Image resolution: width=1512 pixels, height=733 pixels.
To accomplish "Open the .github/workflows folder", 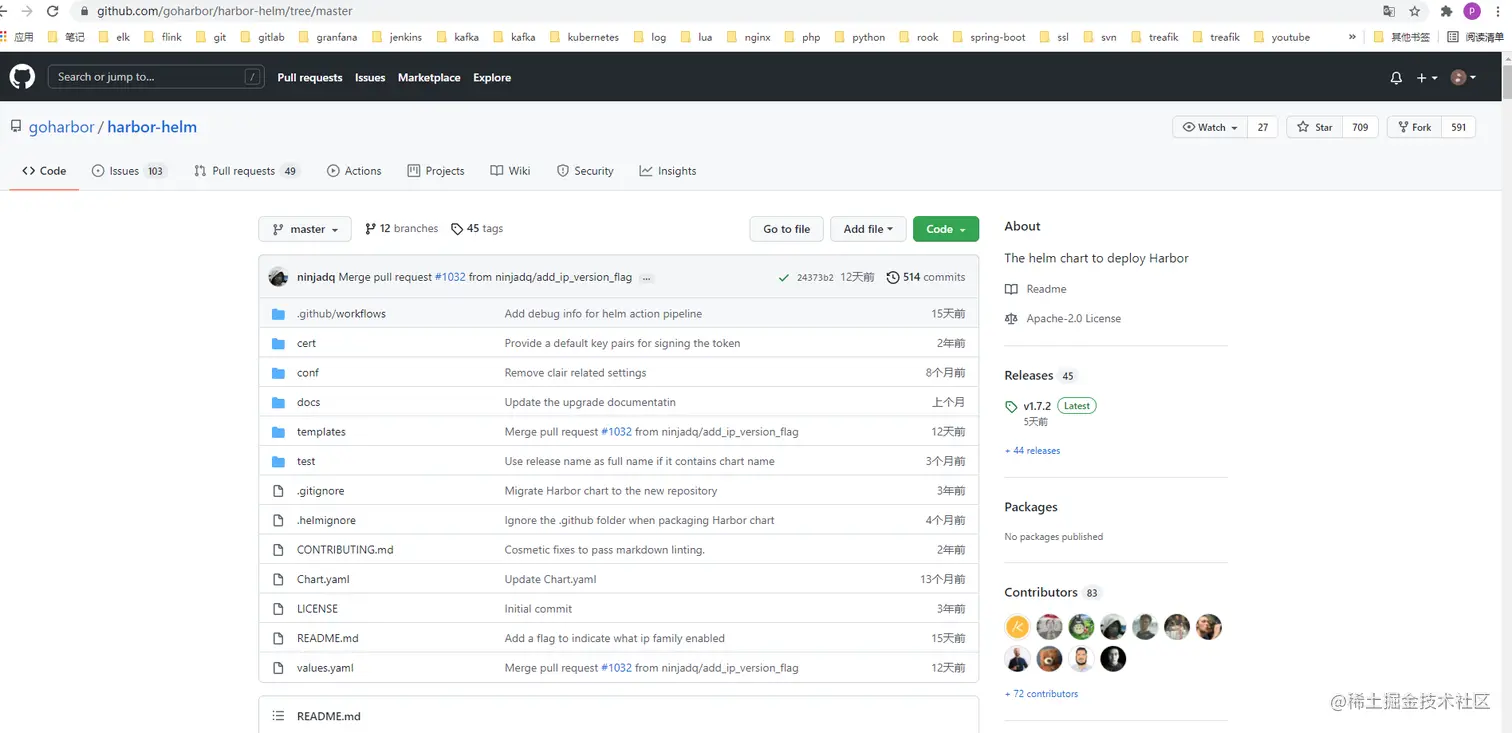I will tap(341, 314).
